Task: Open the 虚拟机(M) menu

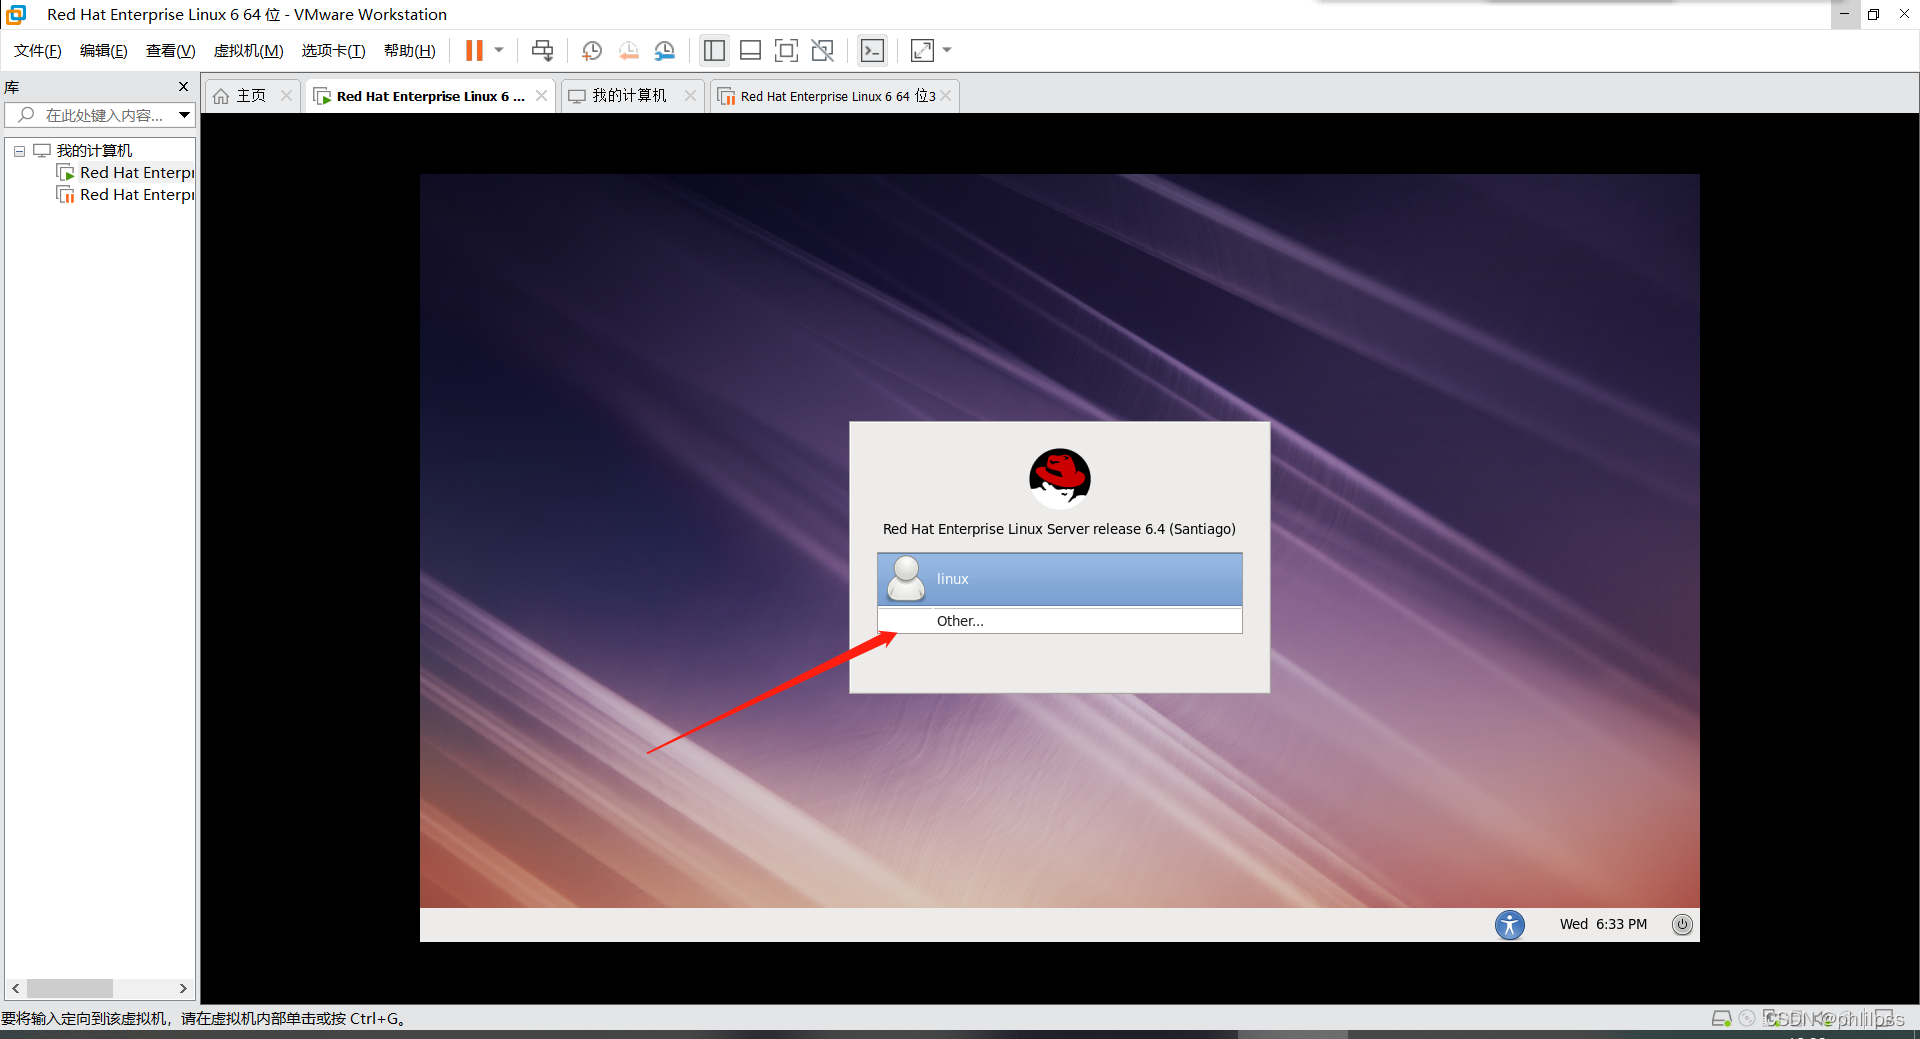Action: 248,51
